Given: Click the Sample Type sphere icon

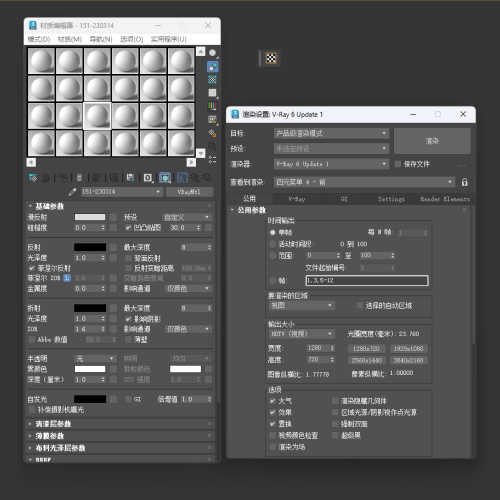Looking at the screenshot, I should click(x=212, y=53).
